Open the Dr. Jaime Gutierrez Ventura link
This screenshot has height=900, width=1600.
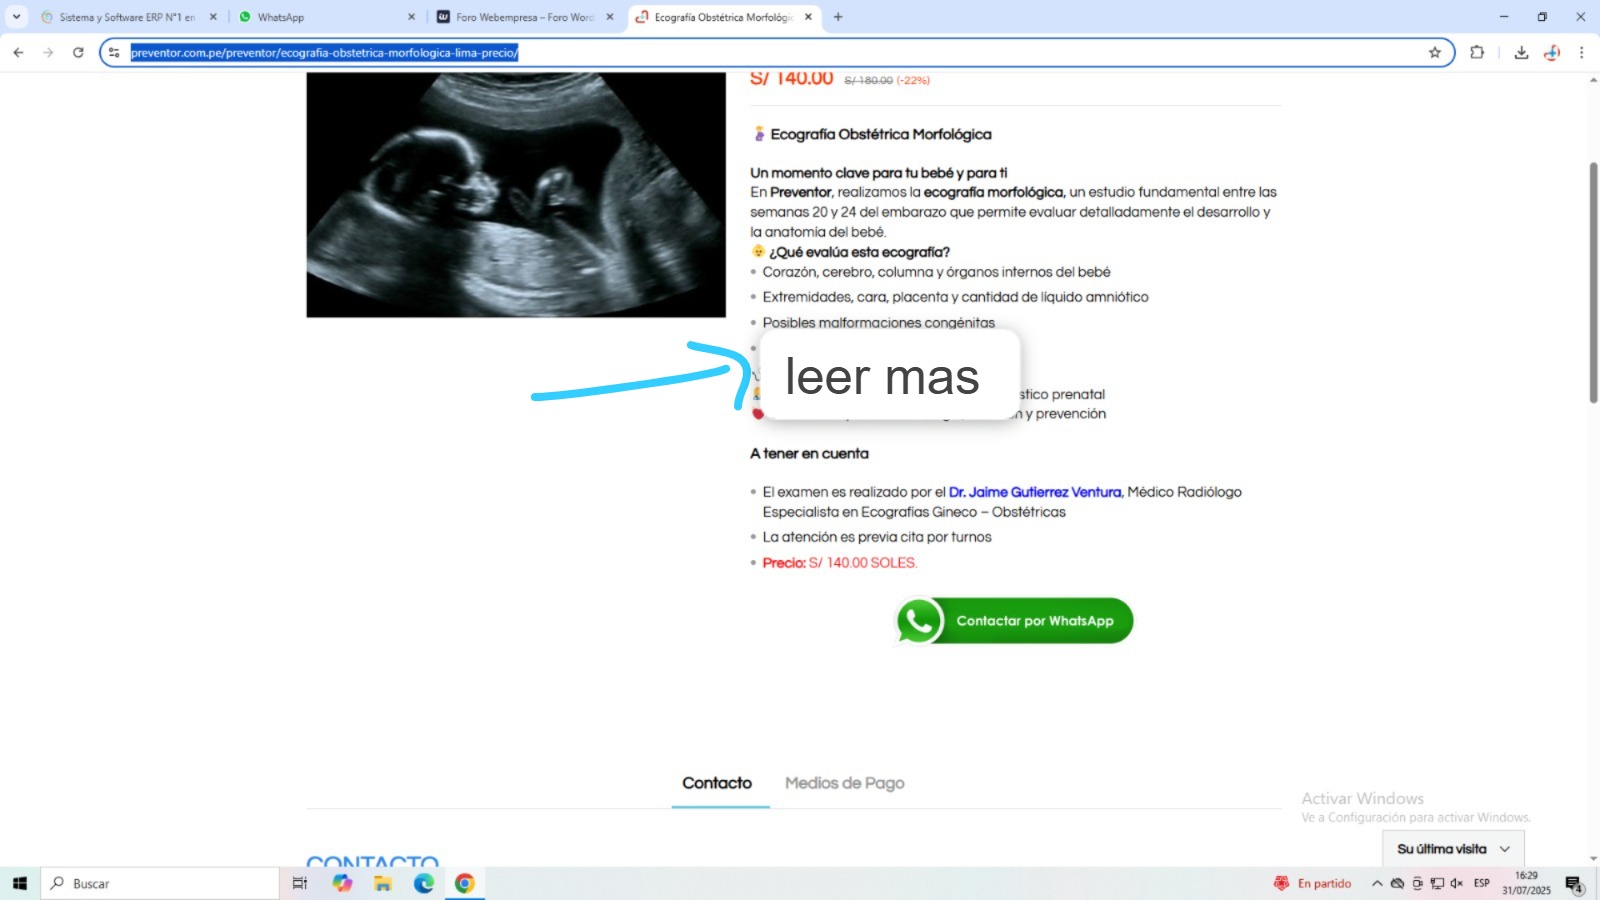click(1035, 492)
